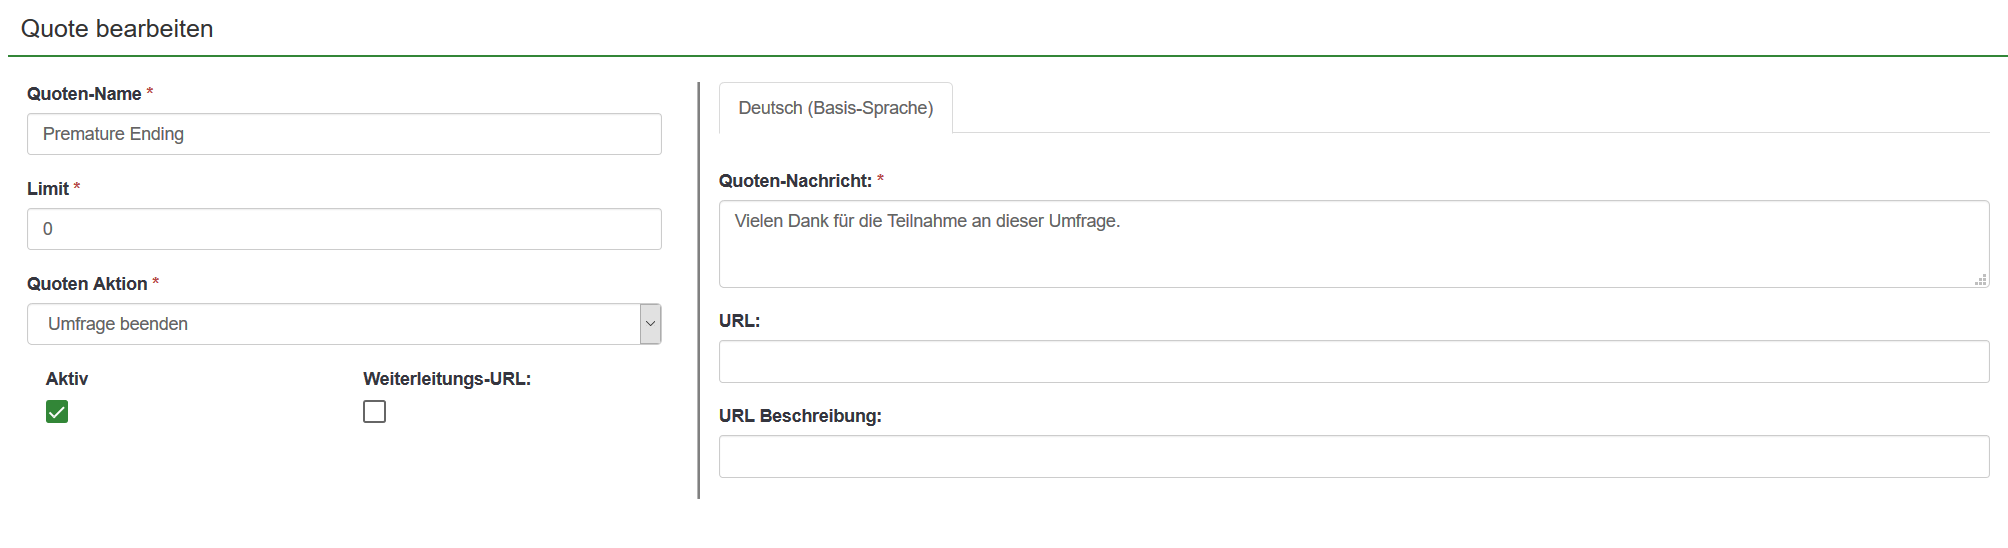Grab the Quoten-Nachricht textarea resize handle

1980,280
